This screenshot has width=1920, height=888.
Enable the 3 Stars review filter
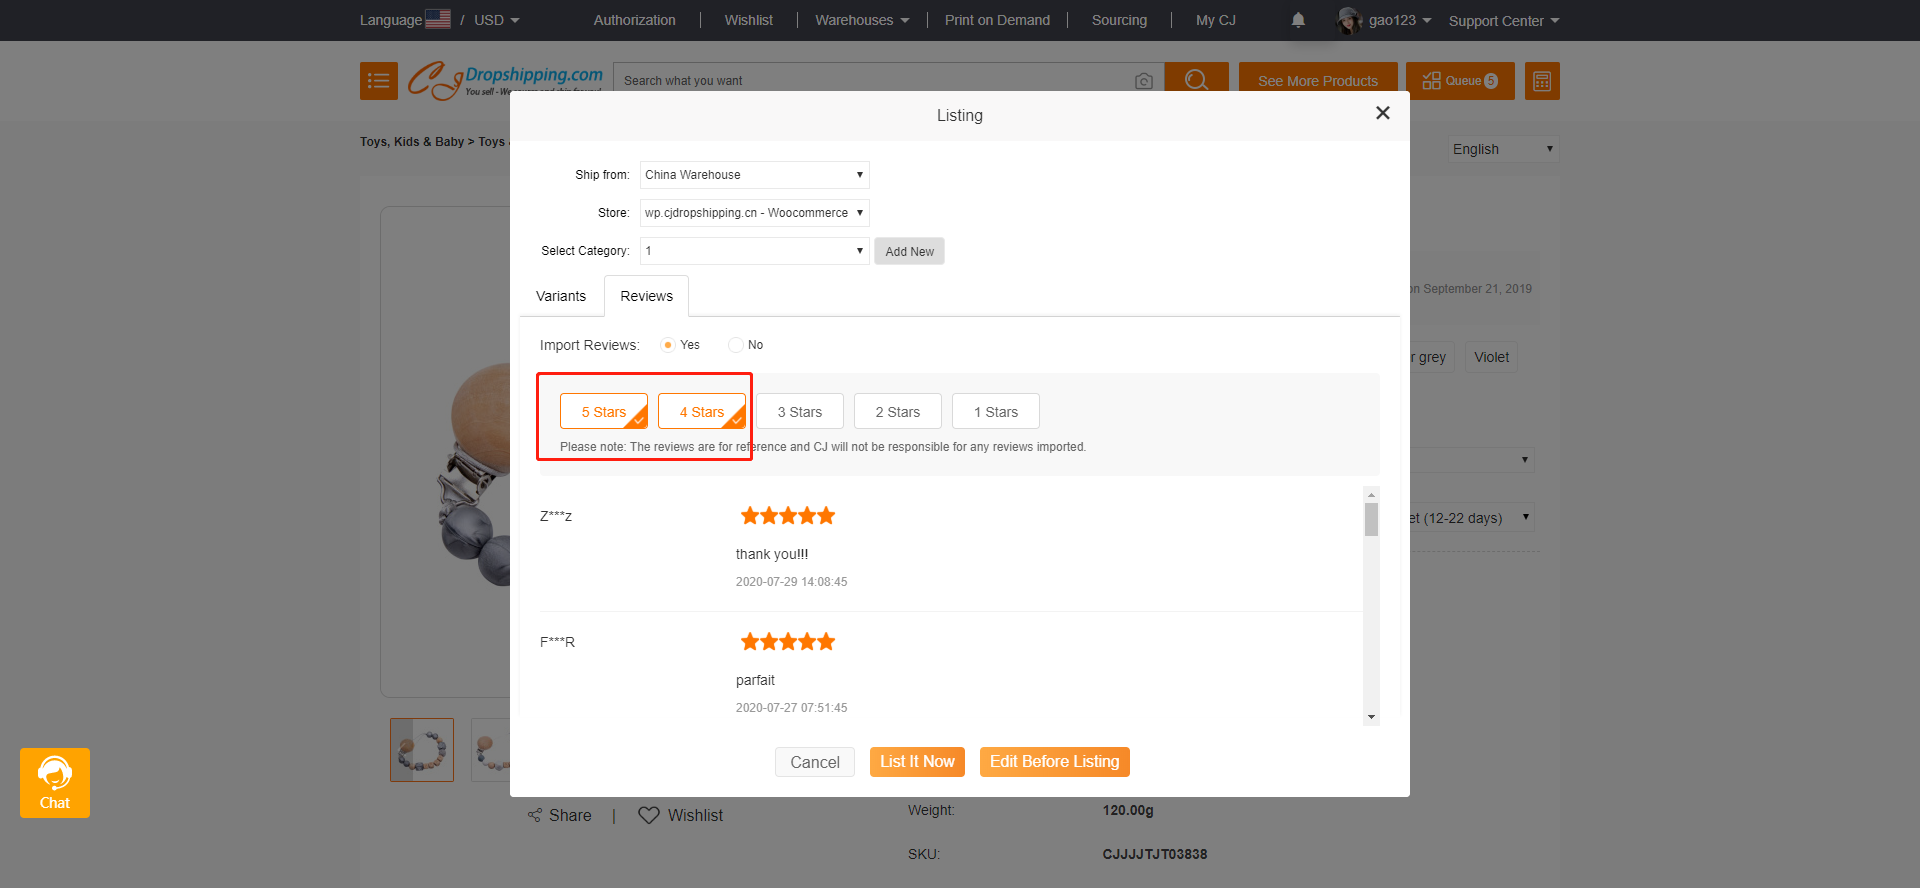[799, 412]
